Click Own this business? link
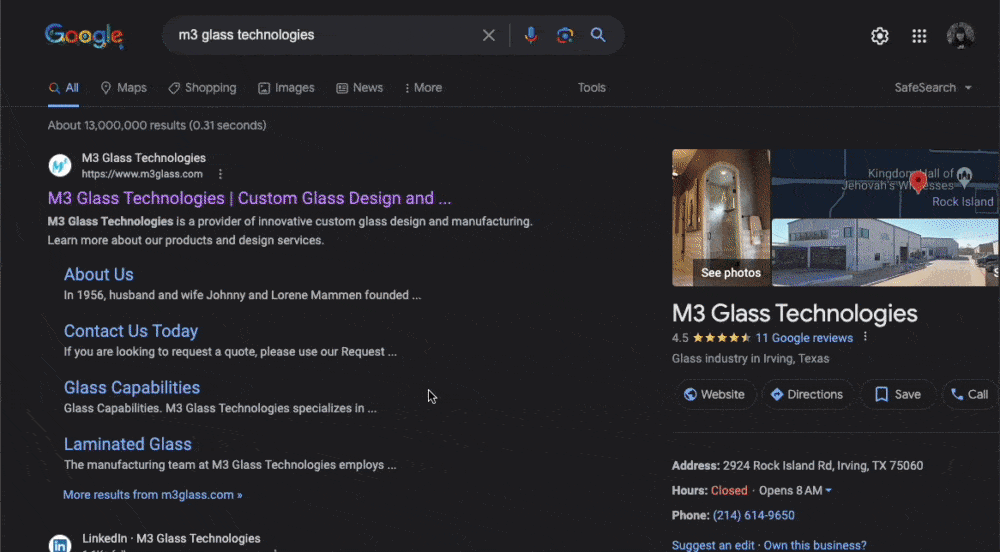 815,546
